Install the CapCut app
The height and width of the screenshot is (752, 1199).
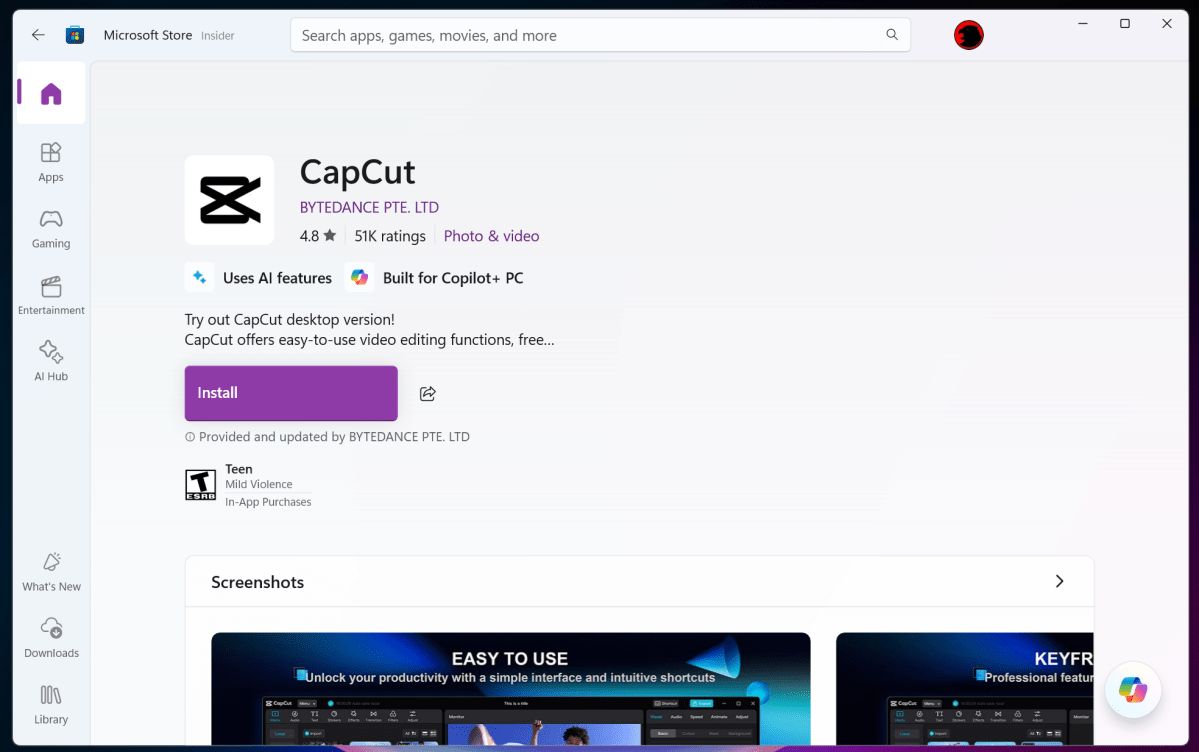pos(291,393)
